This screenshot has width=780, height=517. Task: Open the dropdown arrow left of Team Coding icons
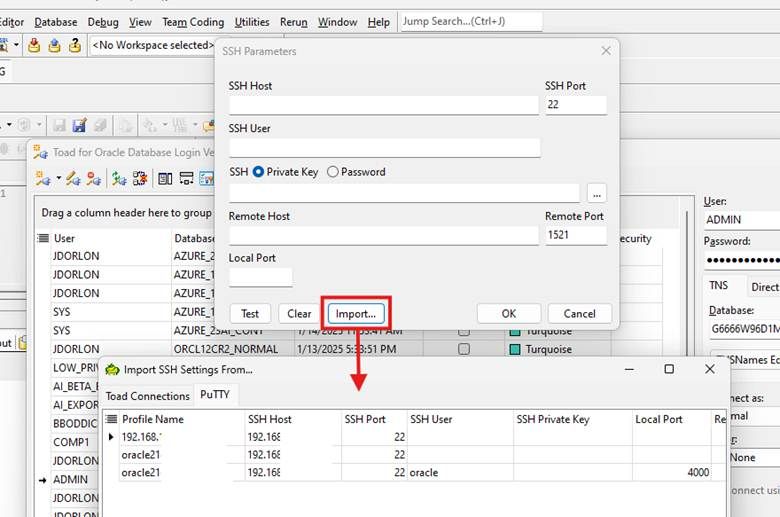click(16, 45)
